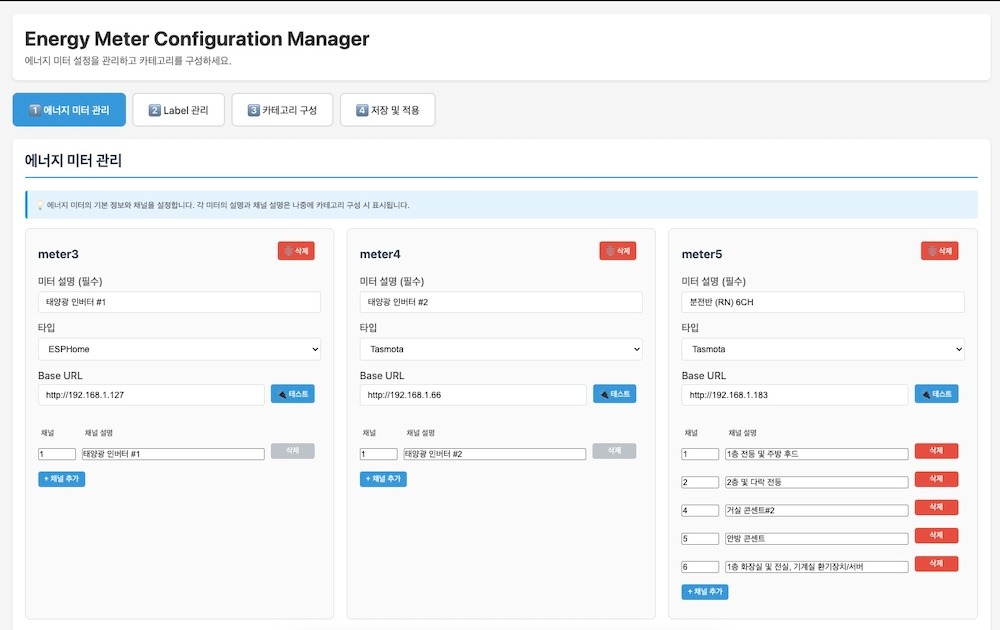The height and width of the screenshot is (630, 1000).
Task: Open the meter3 type dropdown showing ESPHome
Action: [x=179, y=349]
